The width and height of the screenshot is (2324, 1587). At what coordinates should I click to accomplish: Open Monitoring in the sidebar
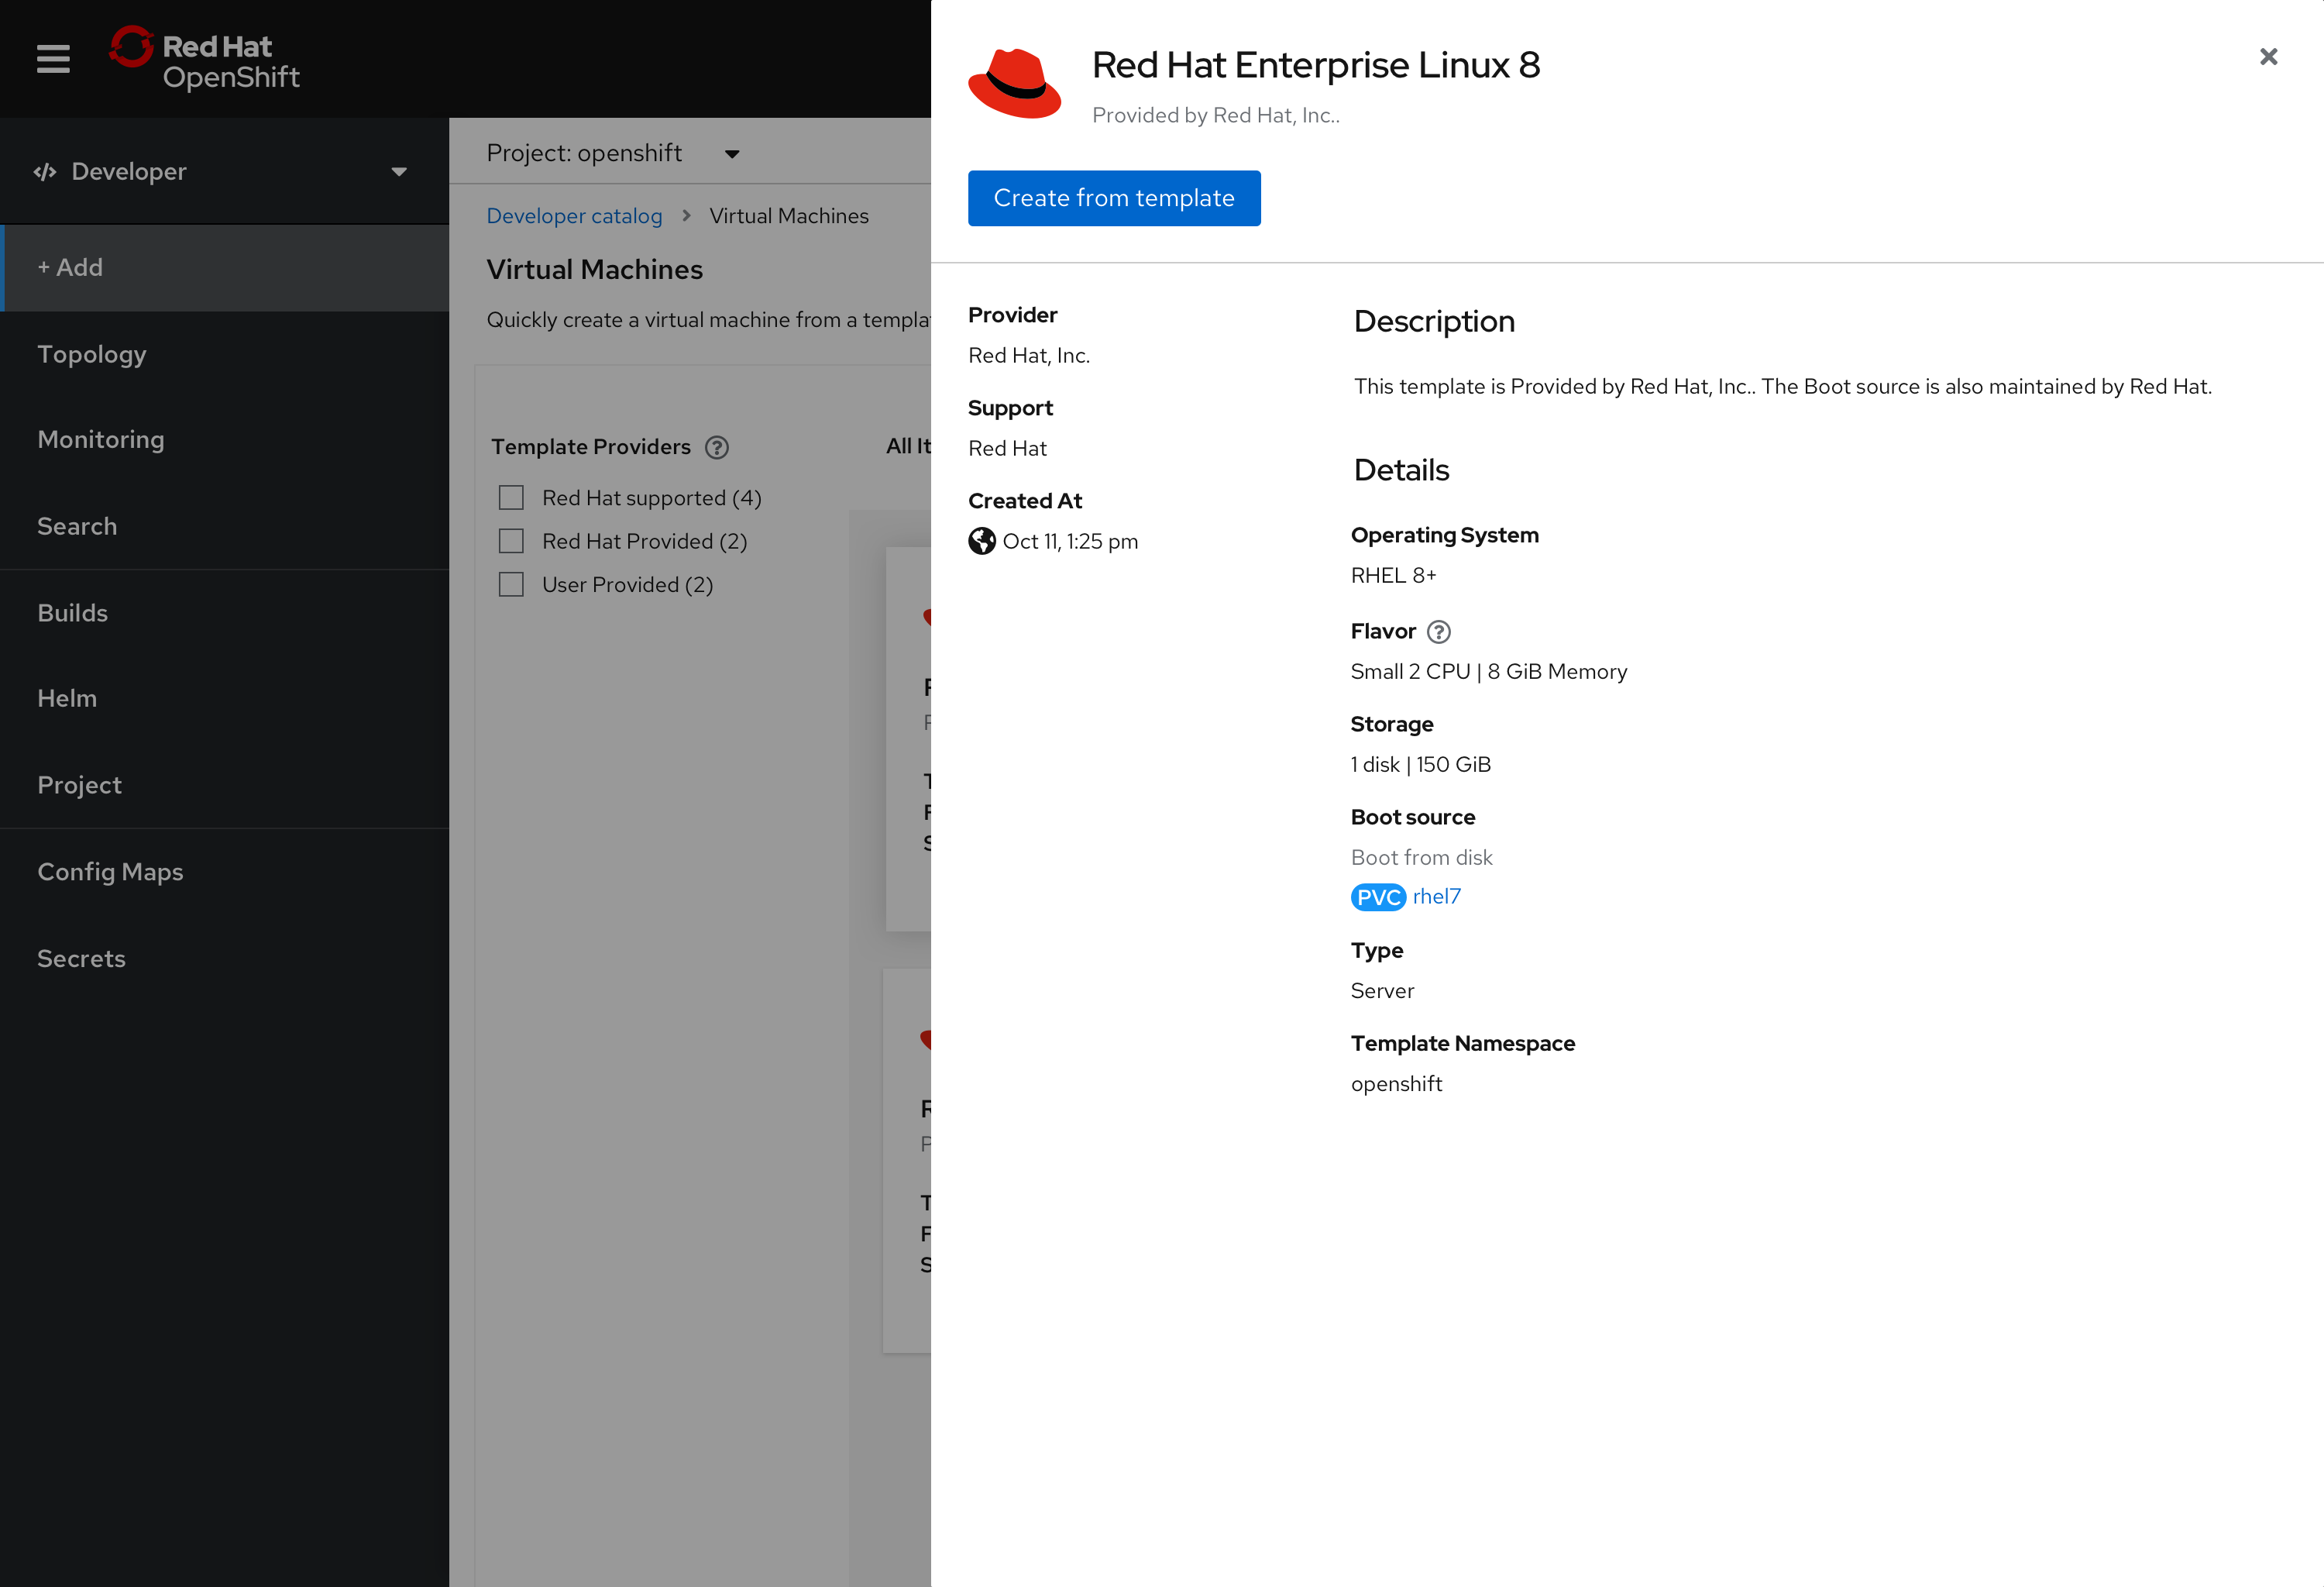coord(224,440)
